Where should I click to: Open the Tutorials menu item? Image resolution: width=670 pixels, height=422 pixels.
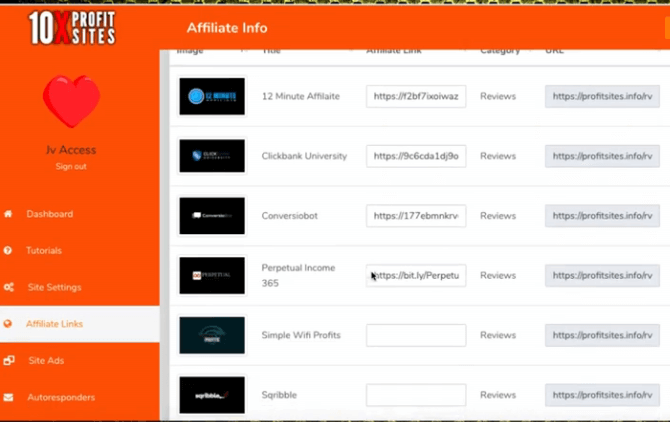[x=44, y=251]
